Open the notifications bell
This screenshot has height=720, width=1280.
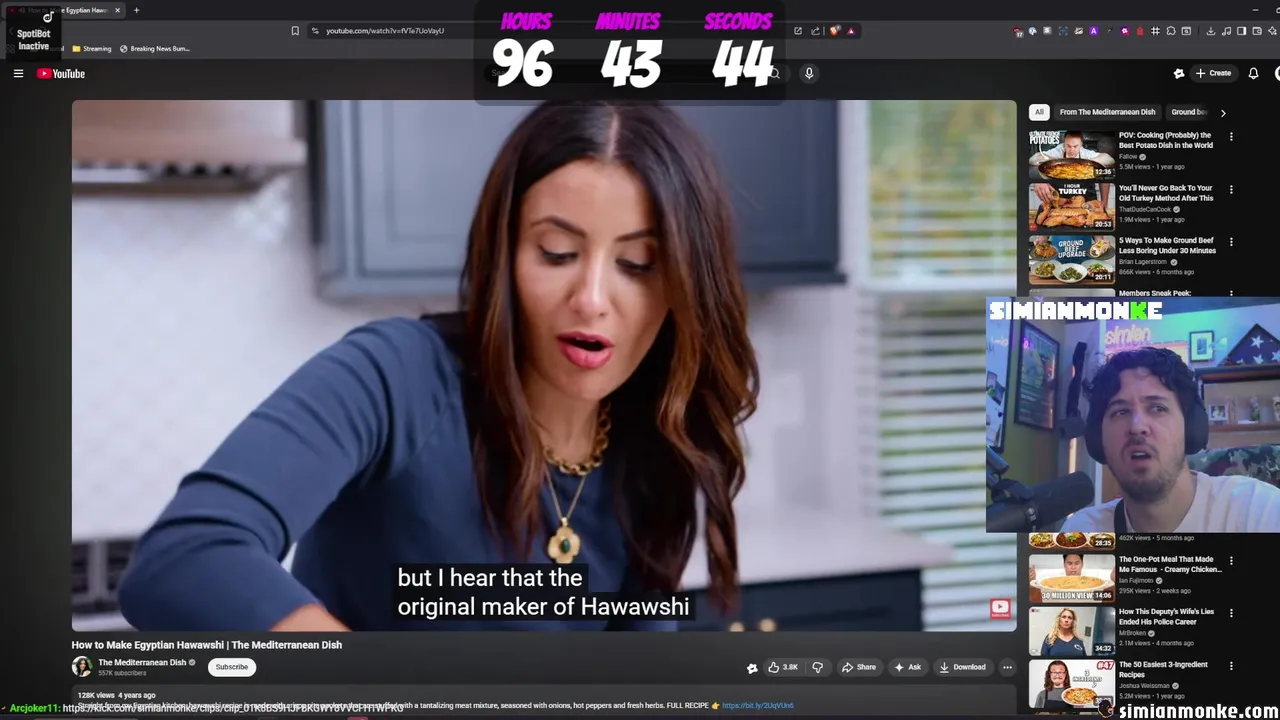pyautogui.click(x=1253, y=73)
